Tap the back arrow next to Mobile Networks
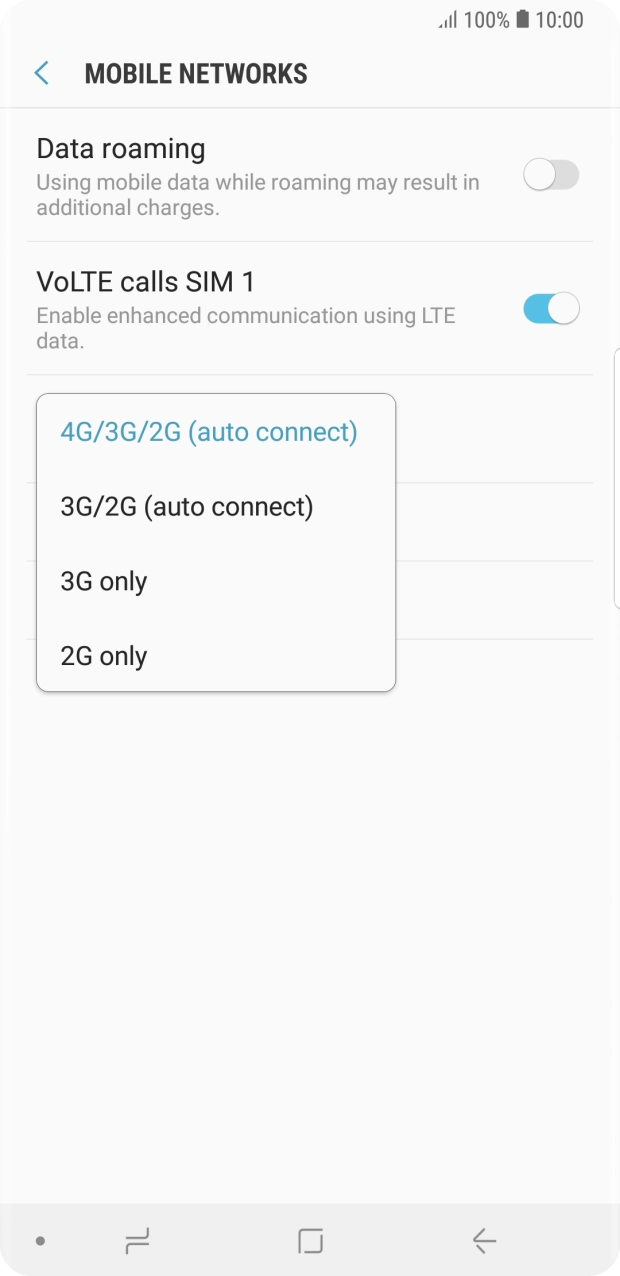The height and width of the screenshot is (1276, 620). (41, 73)
